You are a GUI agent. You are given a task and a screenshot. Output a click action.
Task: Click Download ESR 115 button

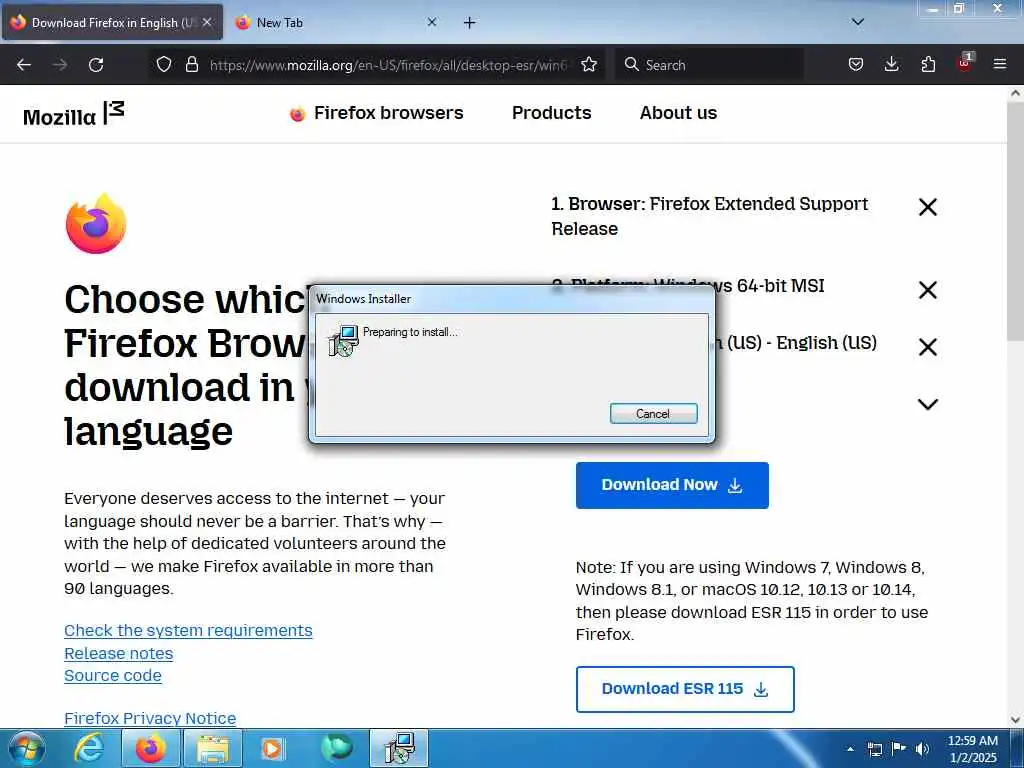coord(685,689)
